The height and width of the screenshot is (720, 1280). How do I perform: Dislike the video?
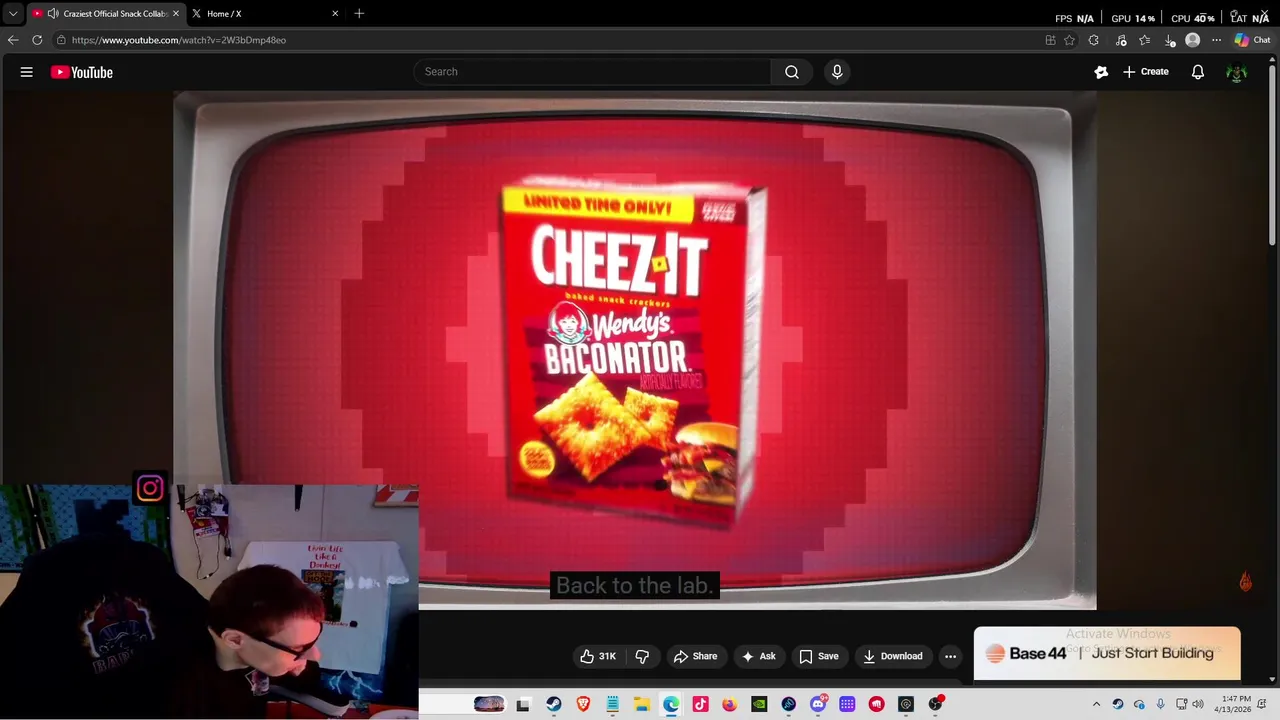tap(642, 656)
